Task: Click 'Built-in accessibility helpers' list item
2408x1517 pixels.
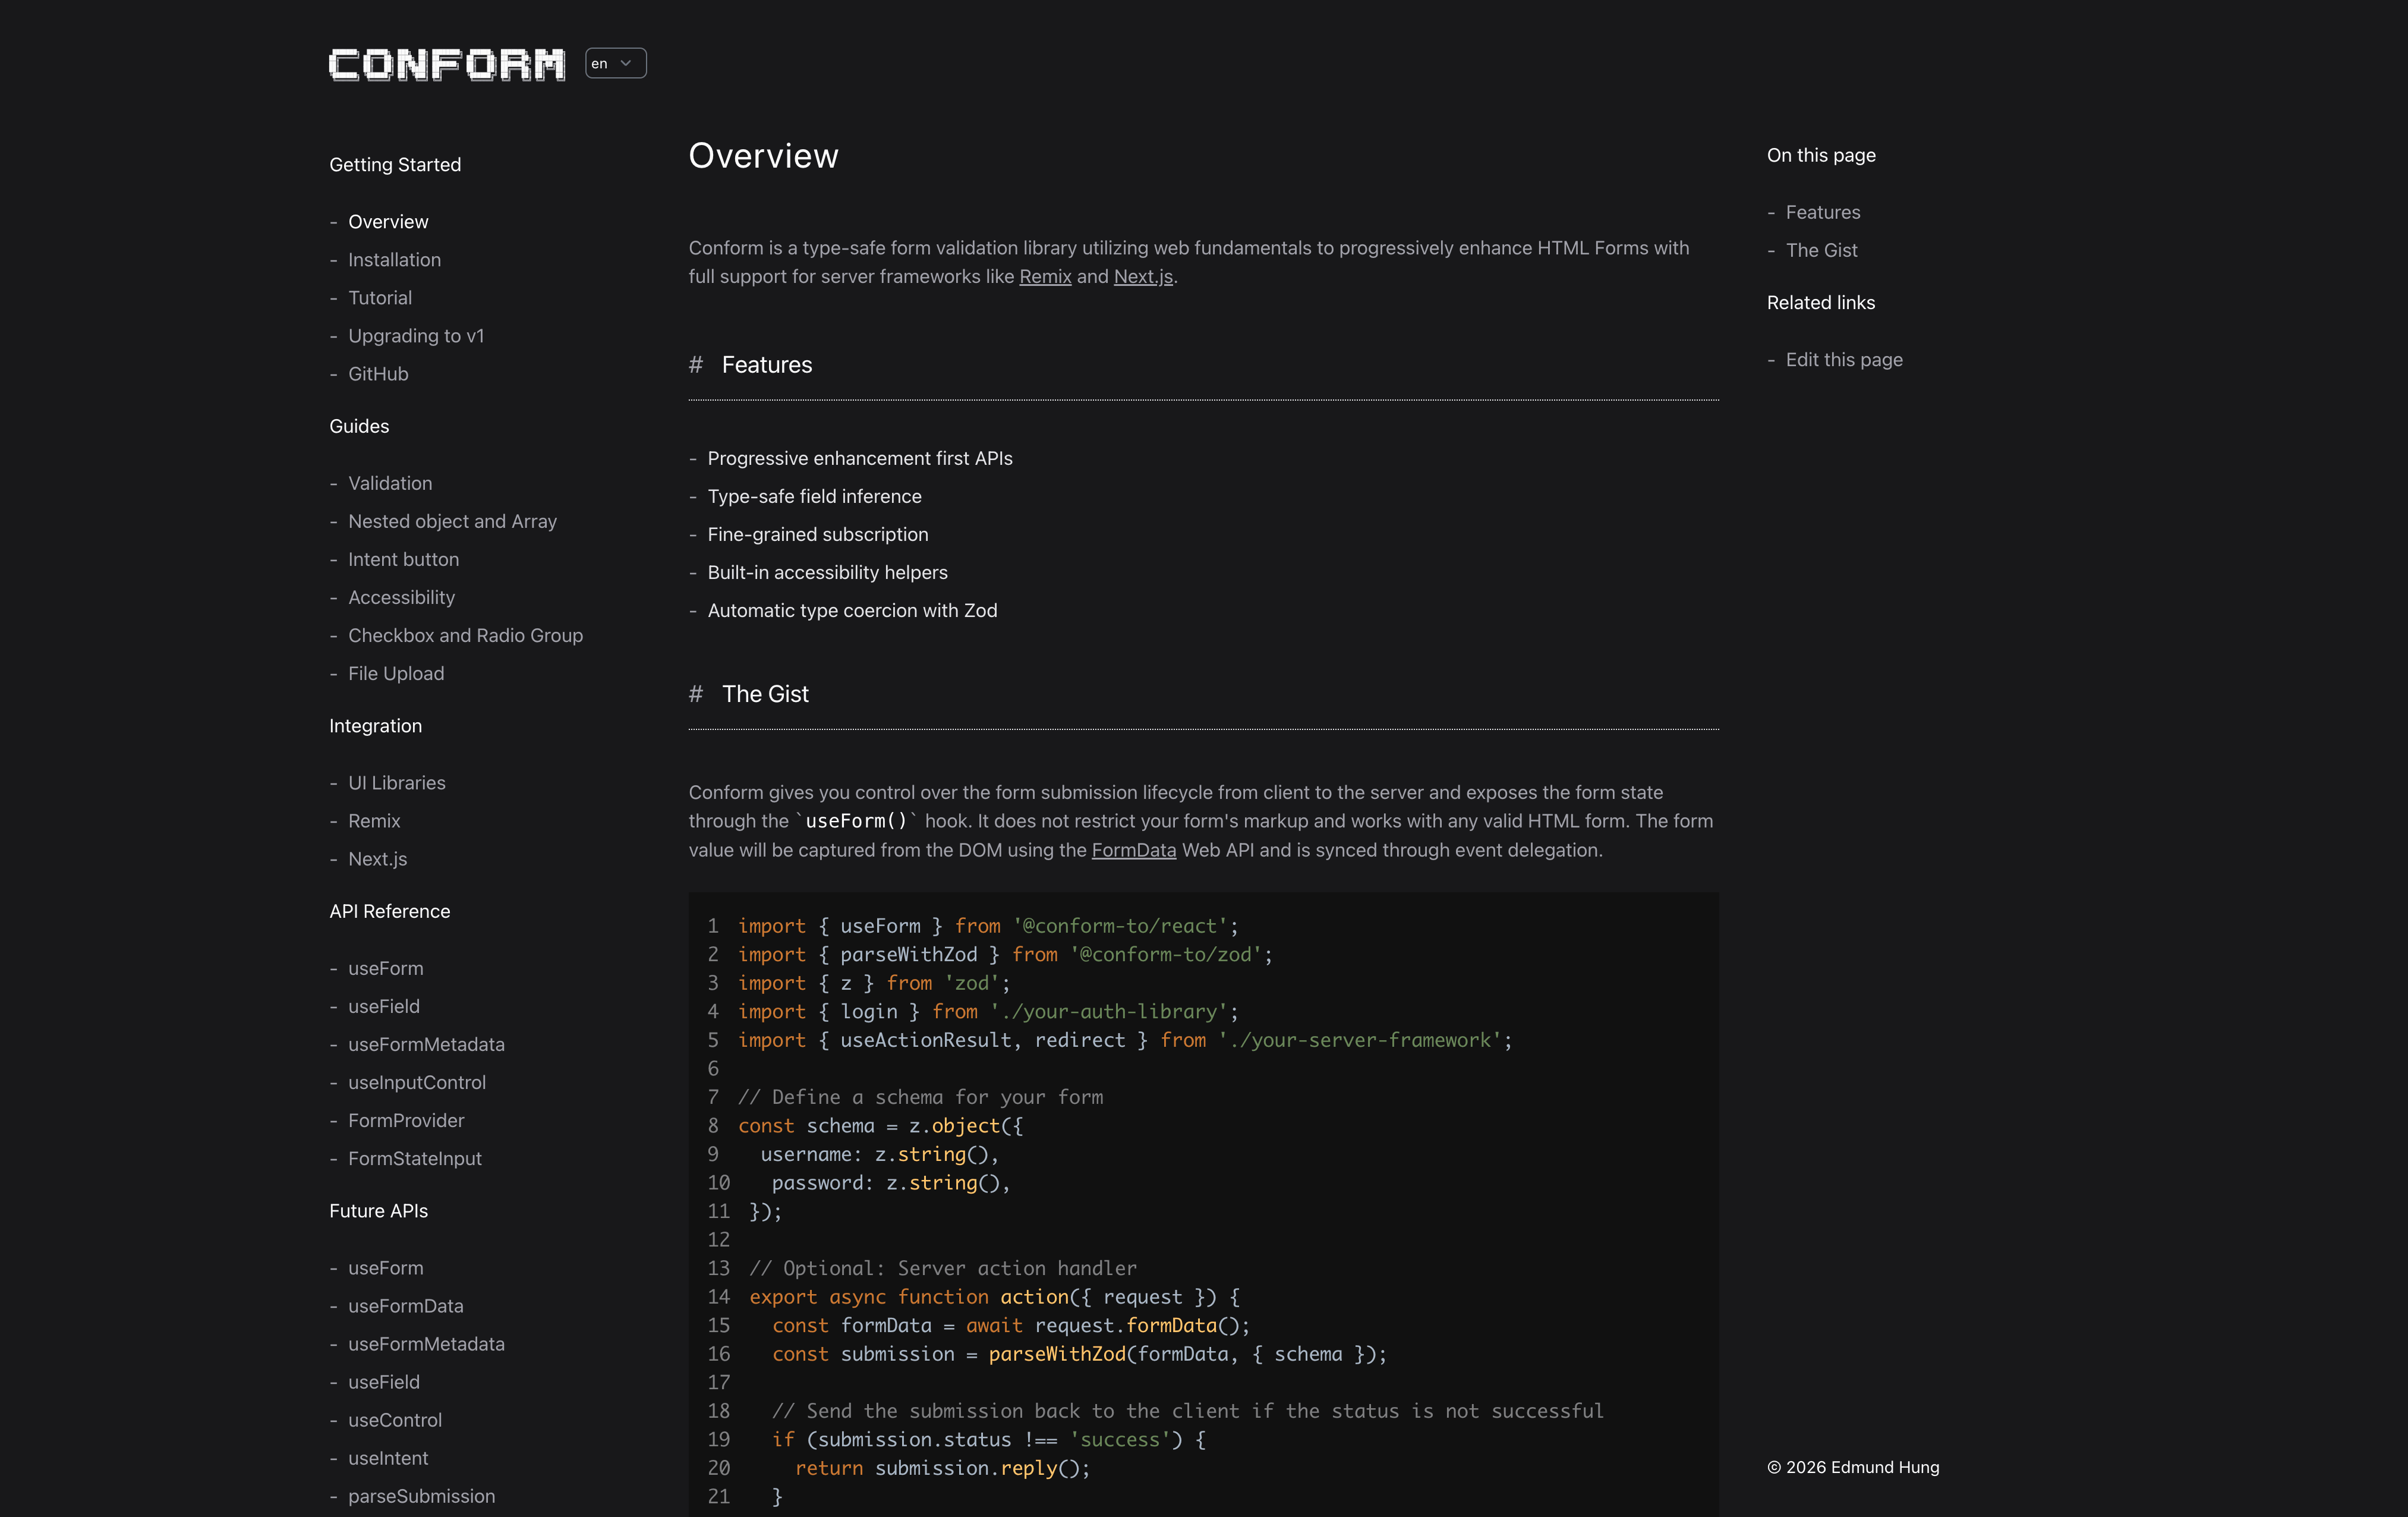Action: (827, 572)
